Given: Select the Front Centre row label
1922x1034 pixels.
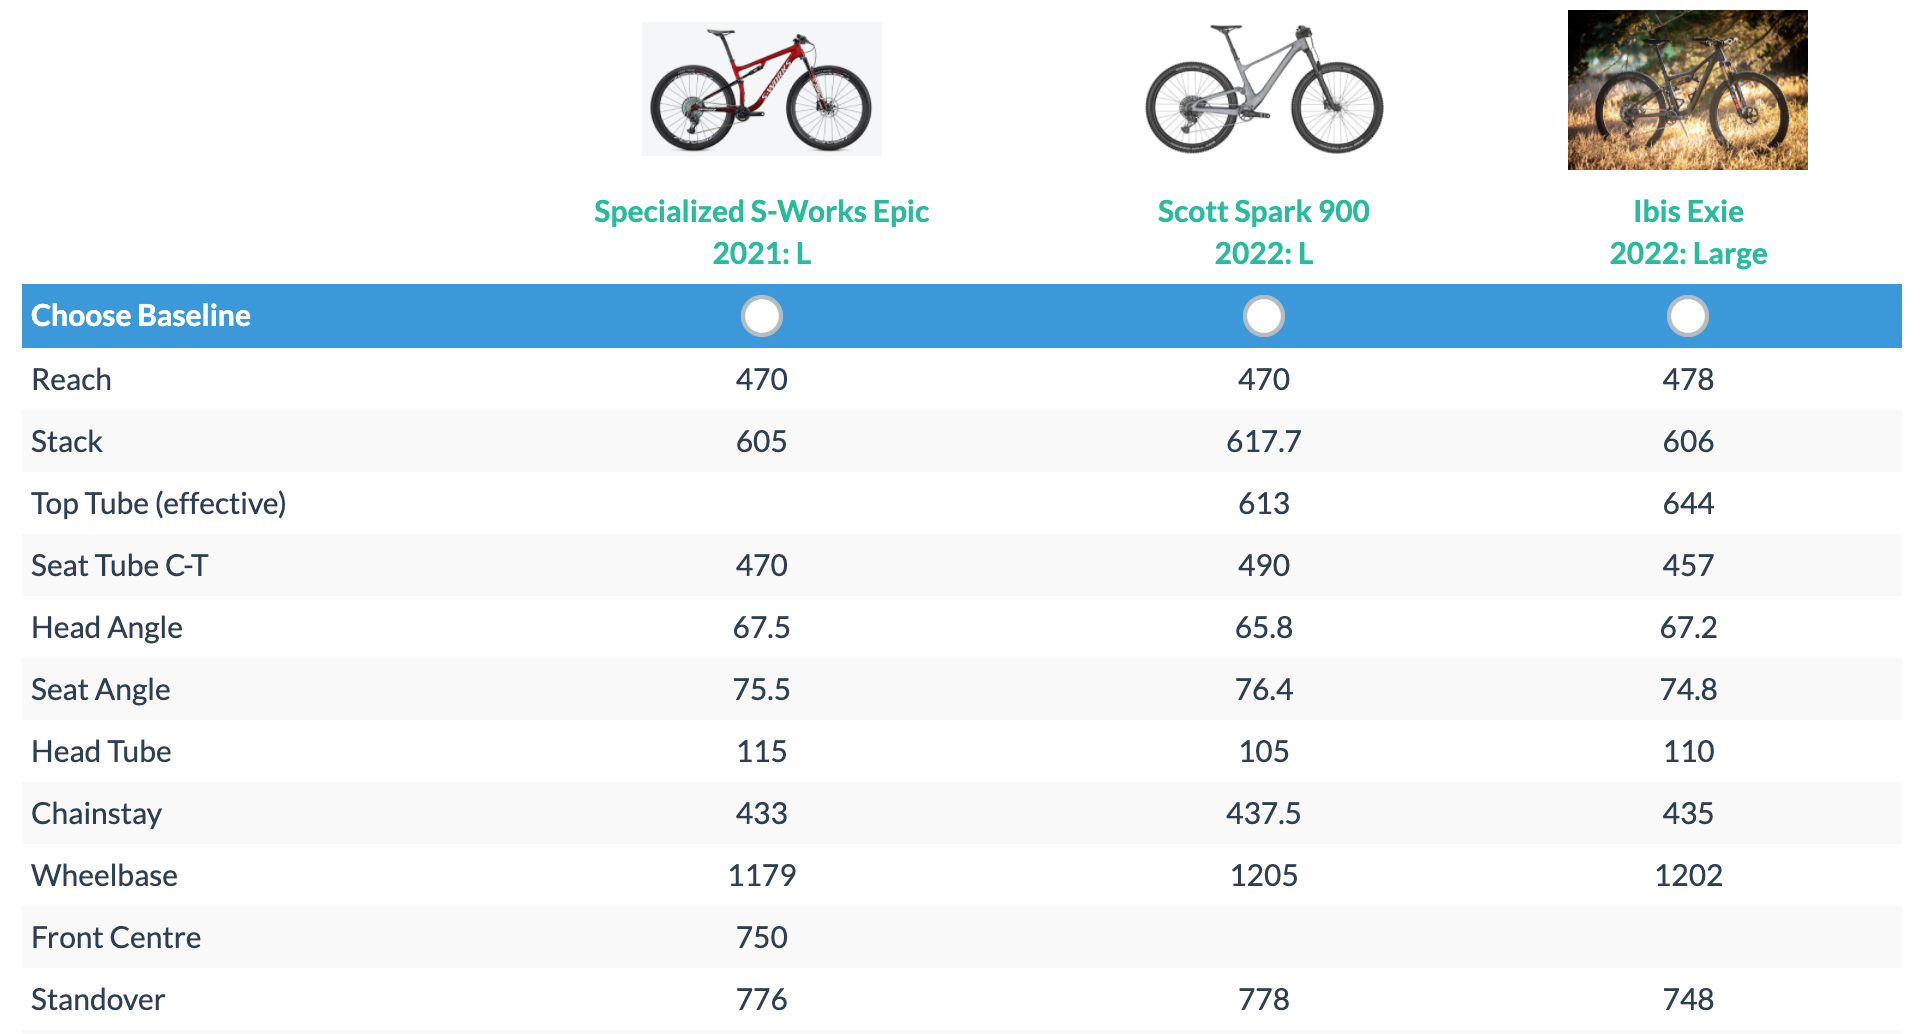Looking at the screenshot, I should [116, 938].
